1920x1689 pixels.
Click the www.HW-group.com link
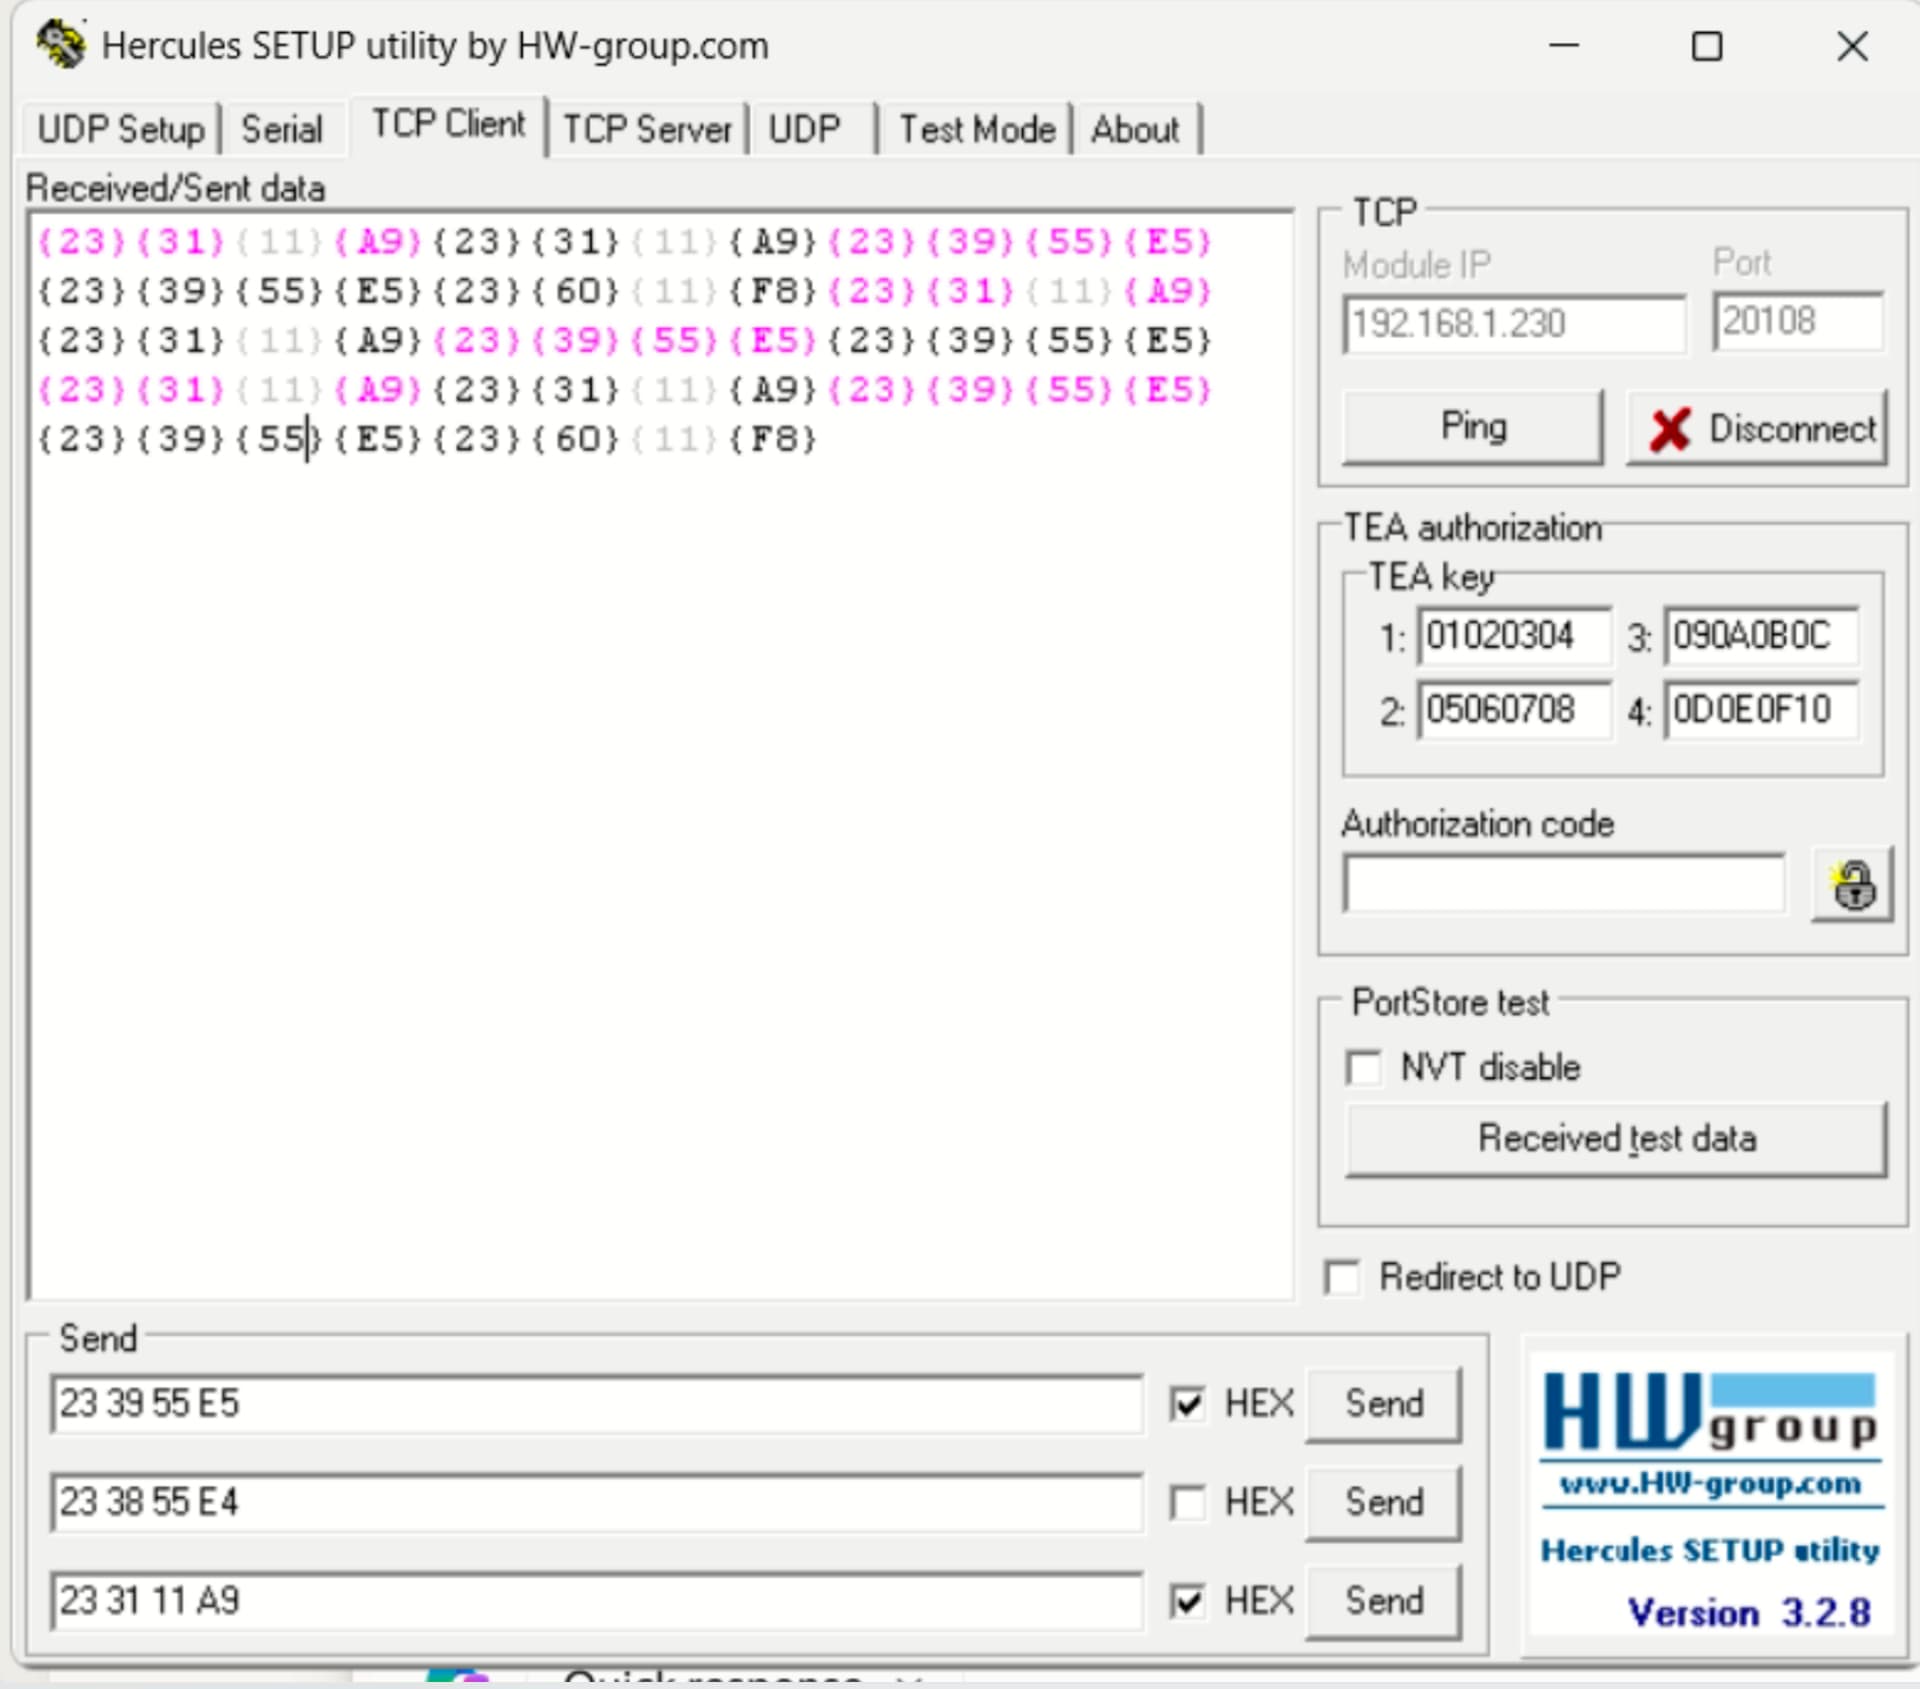click(1710, 1483)
